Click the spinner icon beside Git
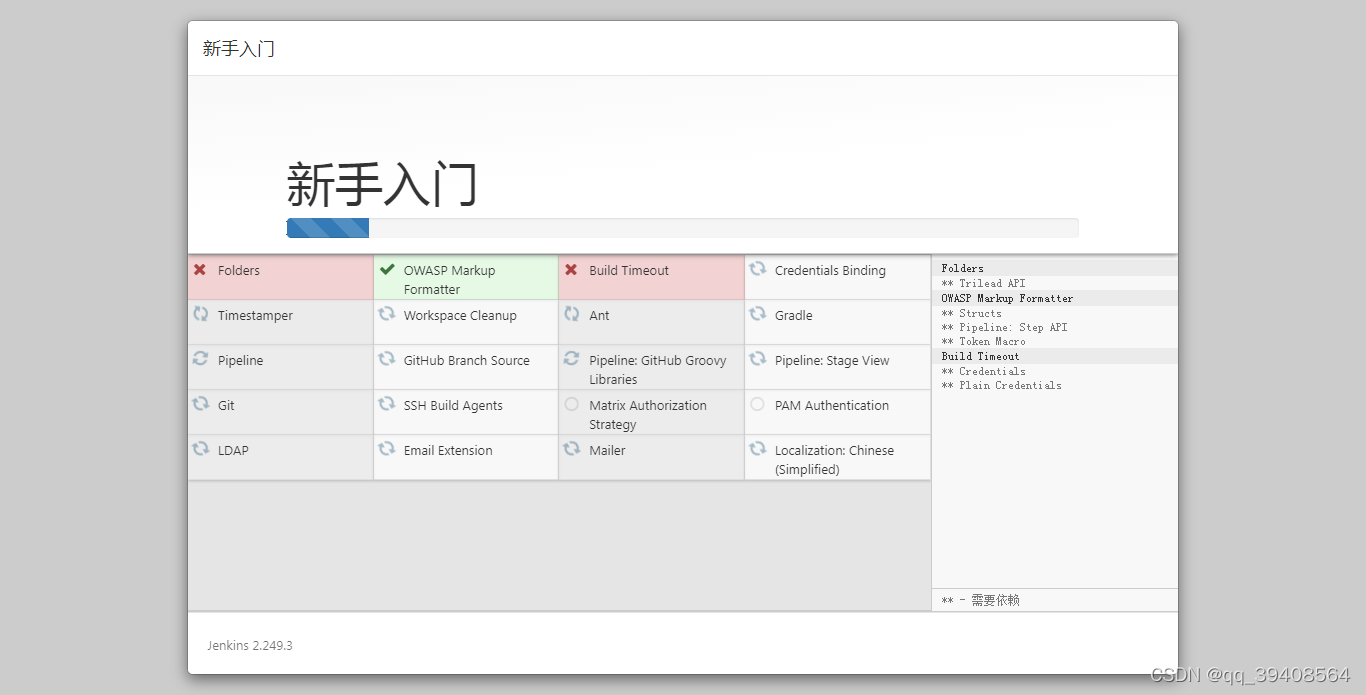1366x695 pixels. pos(200,404)
